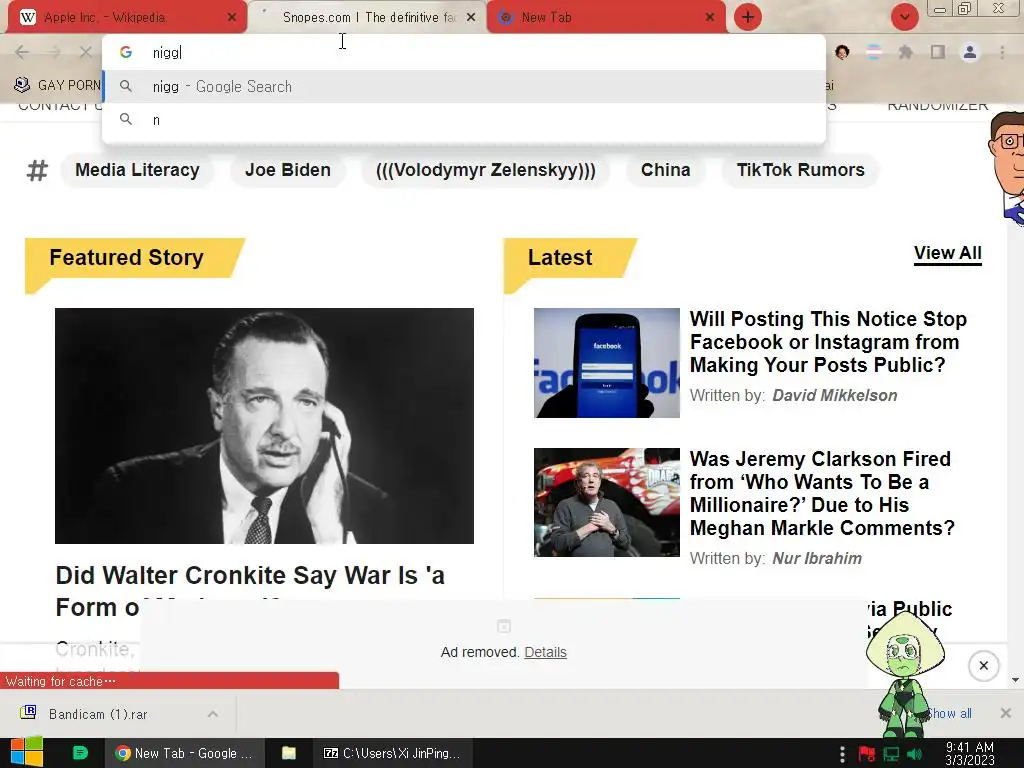The image size is (1024, 768).
Task: Click the hashtag trending icon
Action: coord(37,170)
